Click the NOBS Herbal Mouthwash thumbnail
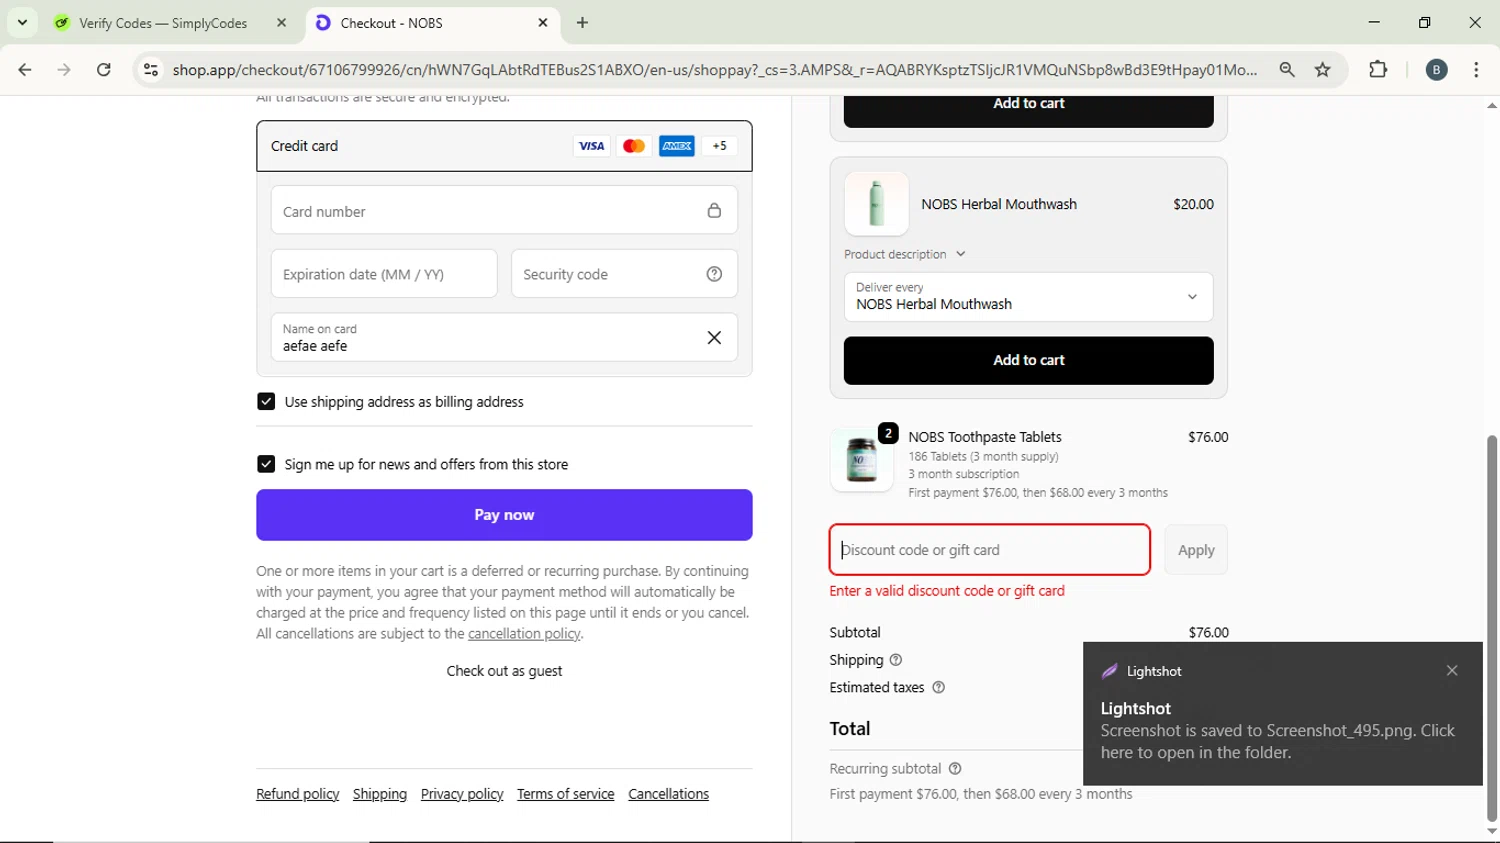The image size is (1500, 843). tap(877, 204)
